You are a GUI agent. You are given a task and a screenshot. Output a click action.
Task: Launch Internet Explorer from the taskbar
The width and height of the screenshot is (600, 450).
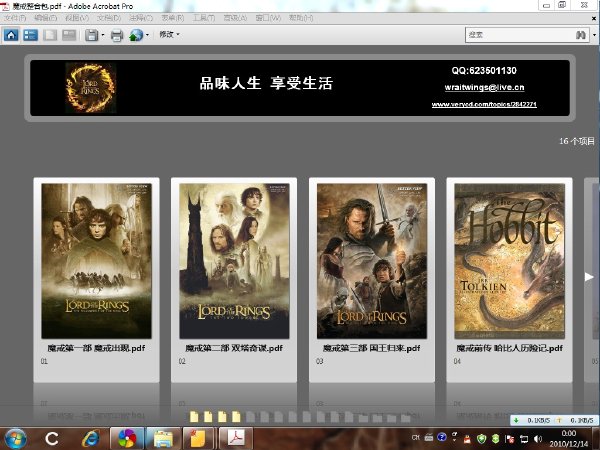[x=91, y=439]
